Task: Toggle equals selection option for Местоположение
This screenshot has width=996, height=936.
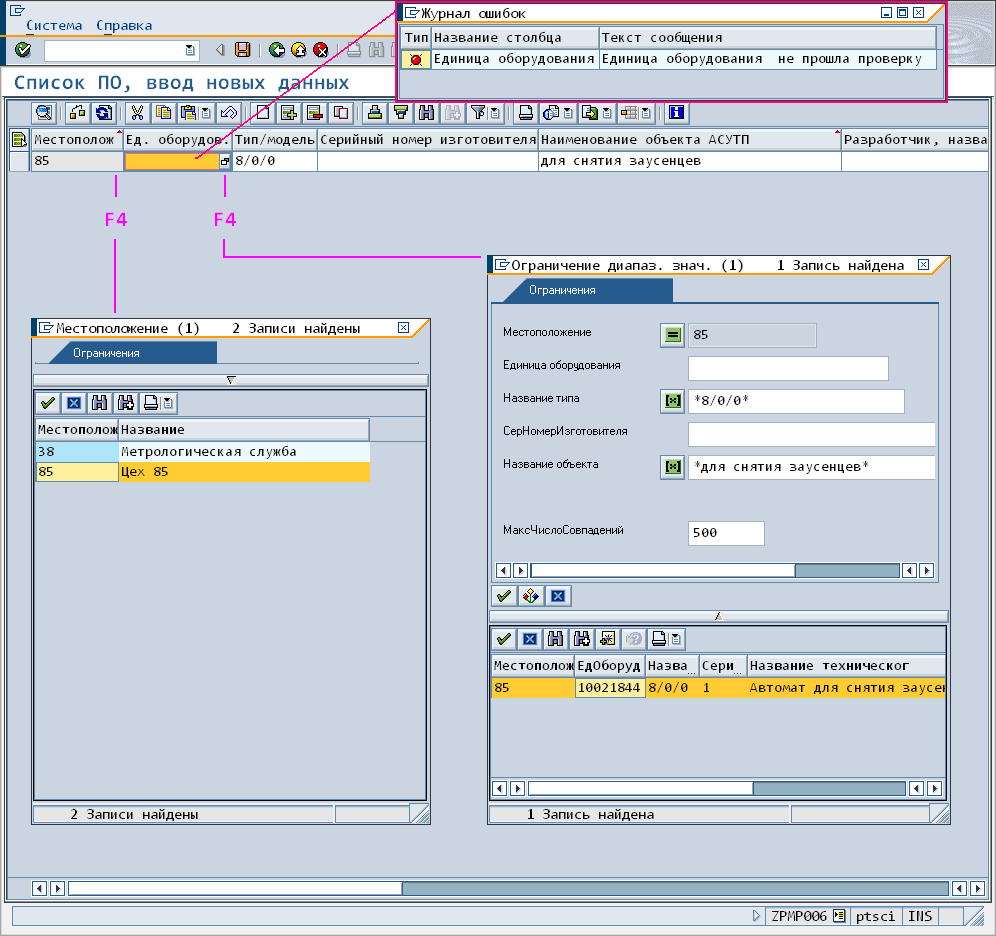Action: point(672,335)
